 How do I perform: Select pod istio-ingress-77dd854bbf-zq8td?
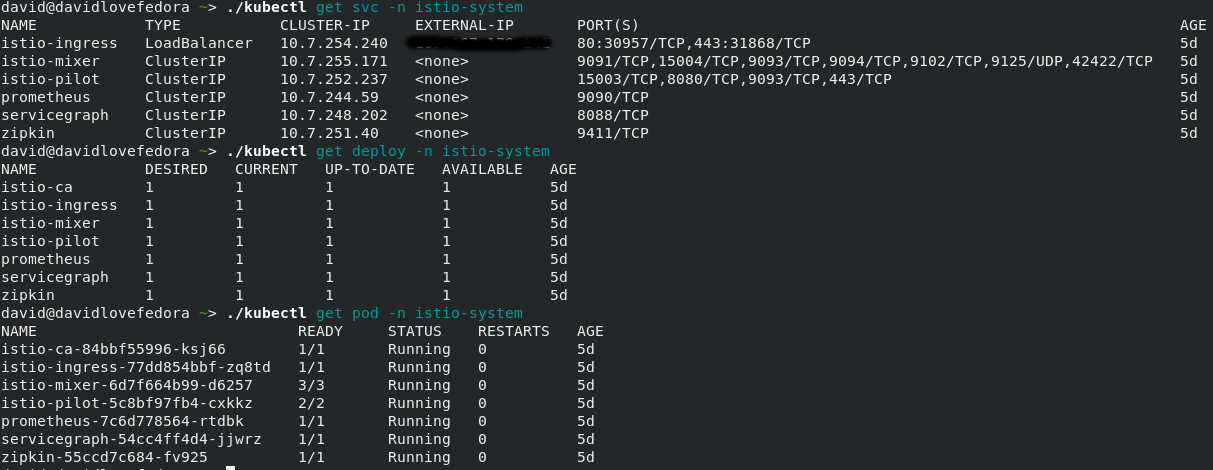136,367
